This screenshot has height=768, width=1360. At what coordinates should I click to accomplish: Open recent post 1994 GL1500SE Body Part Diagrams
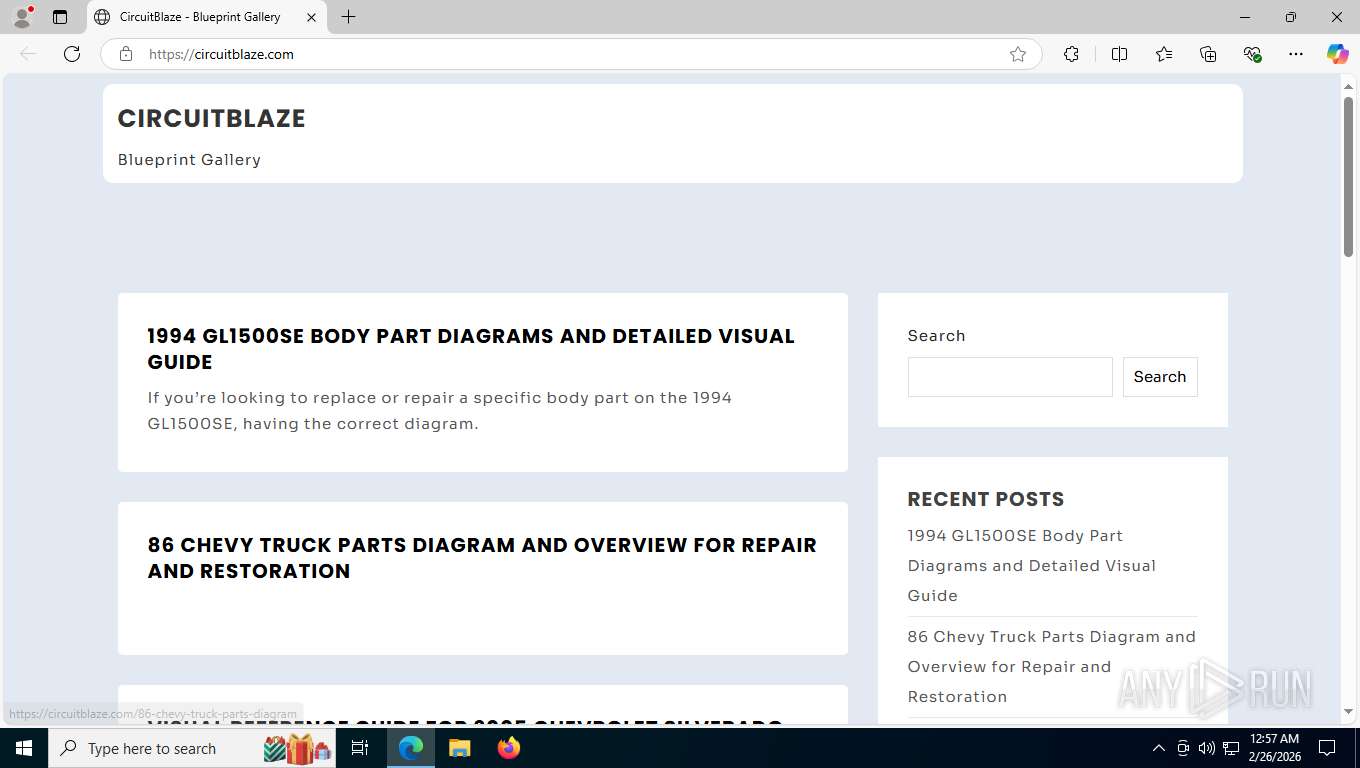pos(1031,565)
